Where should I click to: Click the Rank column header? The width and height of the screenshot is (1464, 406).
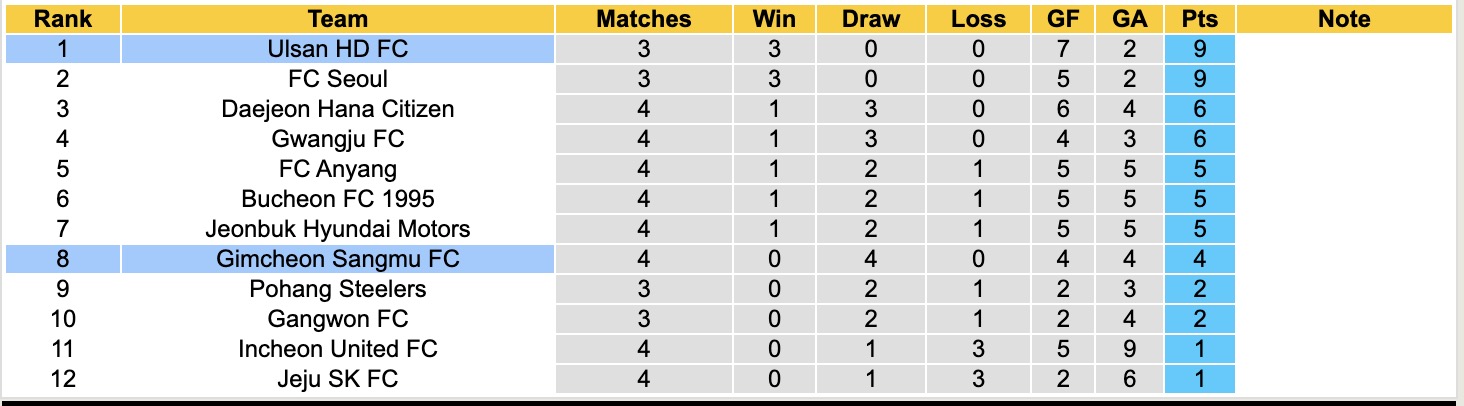tap(63, 19)
